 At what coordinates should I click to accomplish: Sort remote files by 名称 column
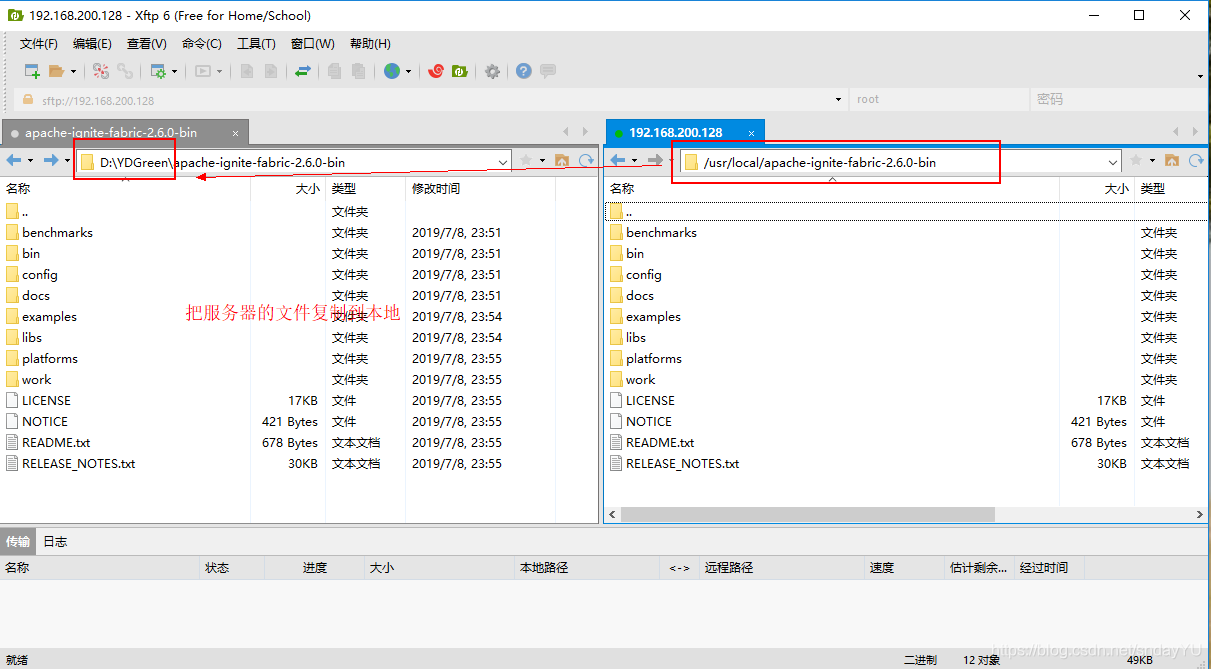click(832, 188)
